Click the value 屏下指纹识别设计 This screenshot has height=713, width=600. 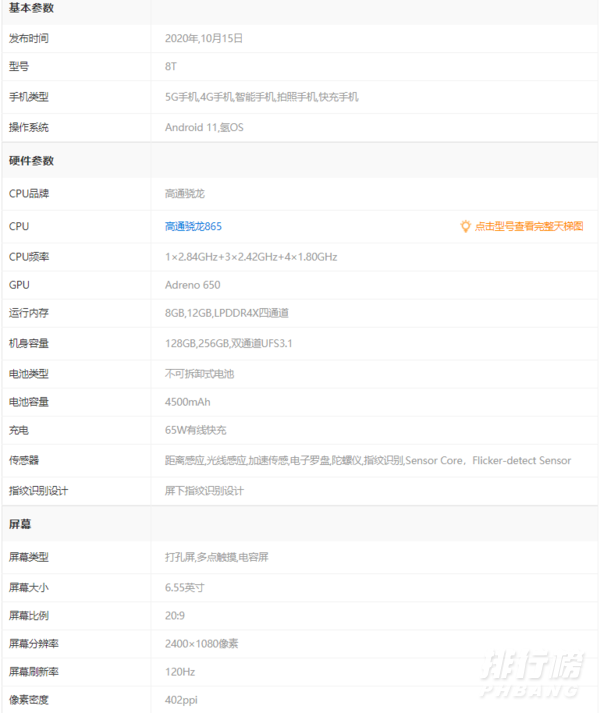(204, 491)
